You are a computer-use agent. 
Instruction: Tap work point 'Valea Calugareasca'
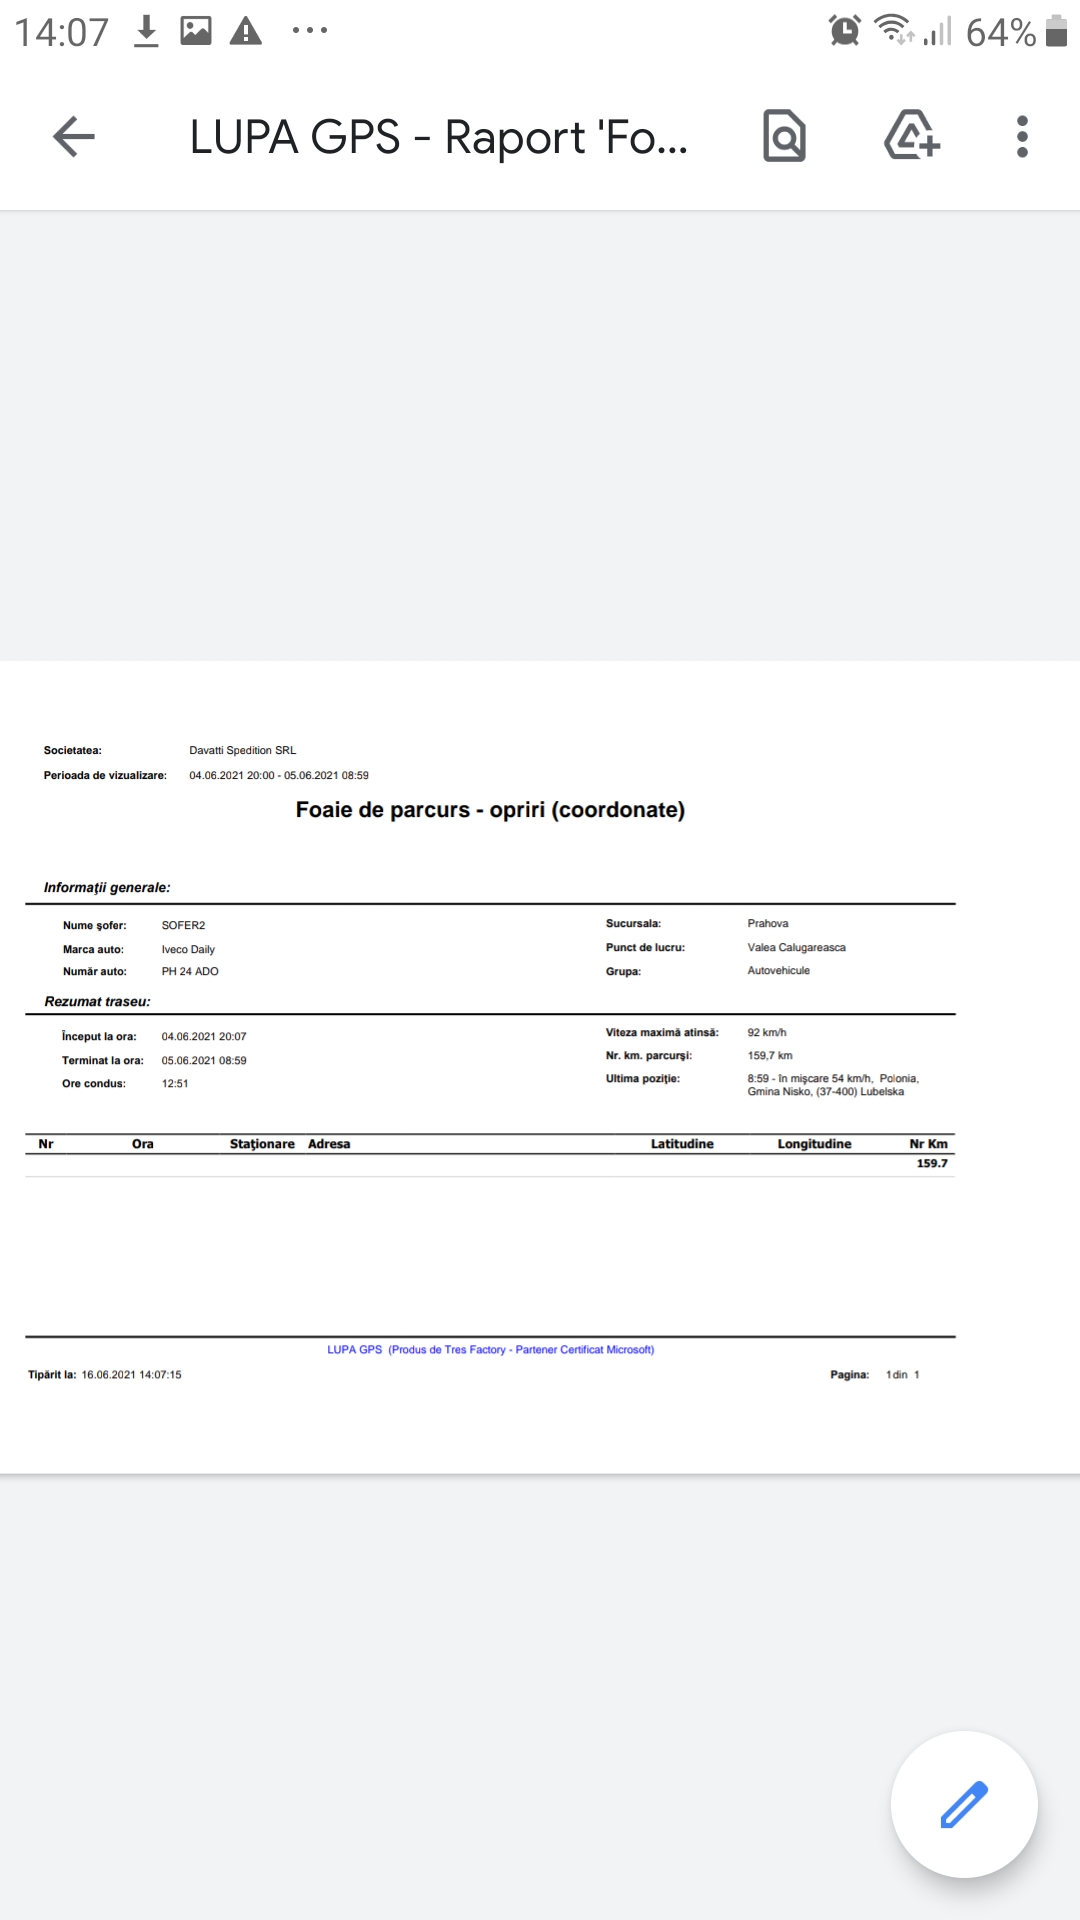click(x=796, y=947)
